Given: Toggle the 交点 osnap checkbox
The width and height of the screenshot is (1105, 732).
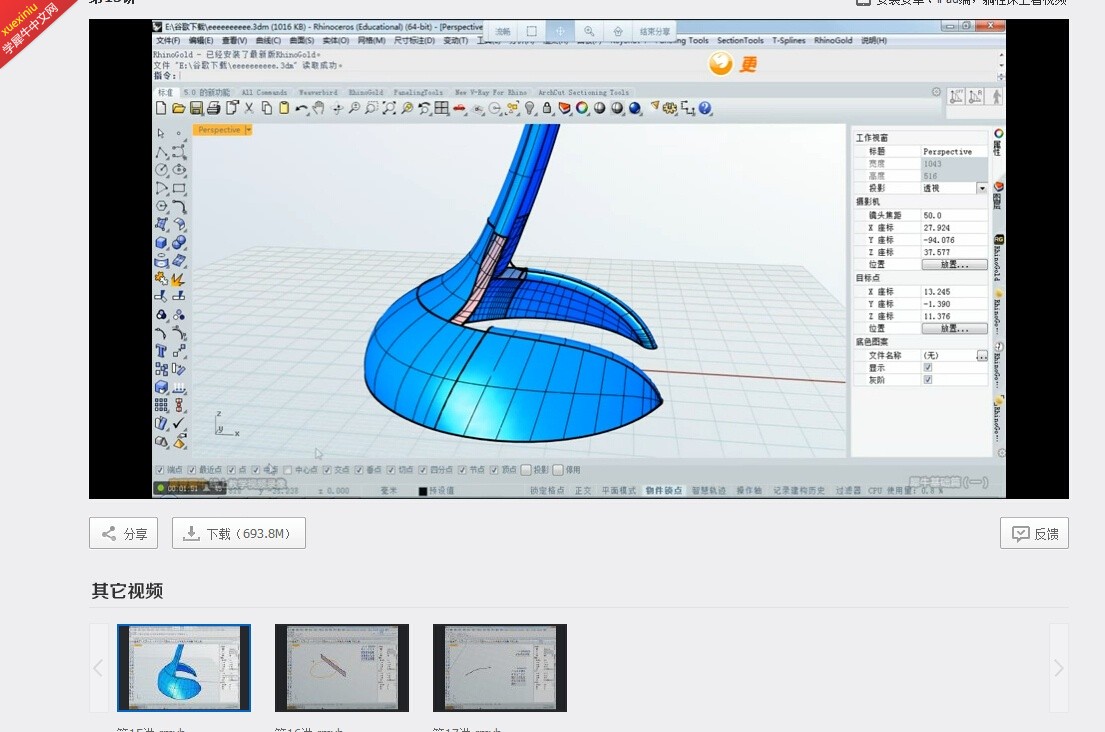Looking at the screenshot, I should (x=327, y=470).
